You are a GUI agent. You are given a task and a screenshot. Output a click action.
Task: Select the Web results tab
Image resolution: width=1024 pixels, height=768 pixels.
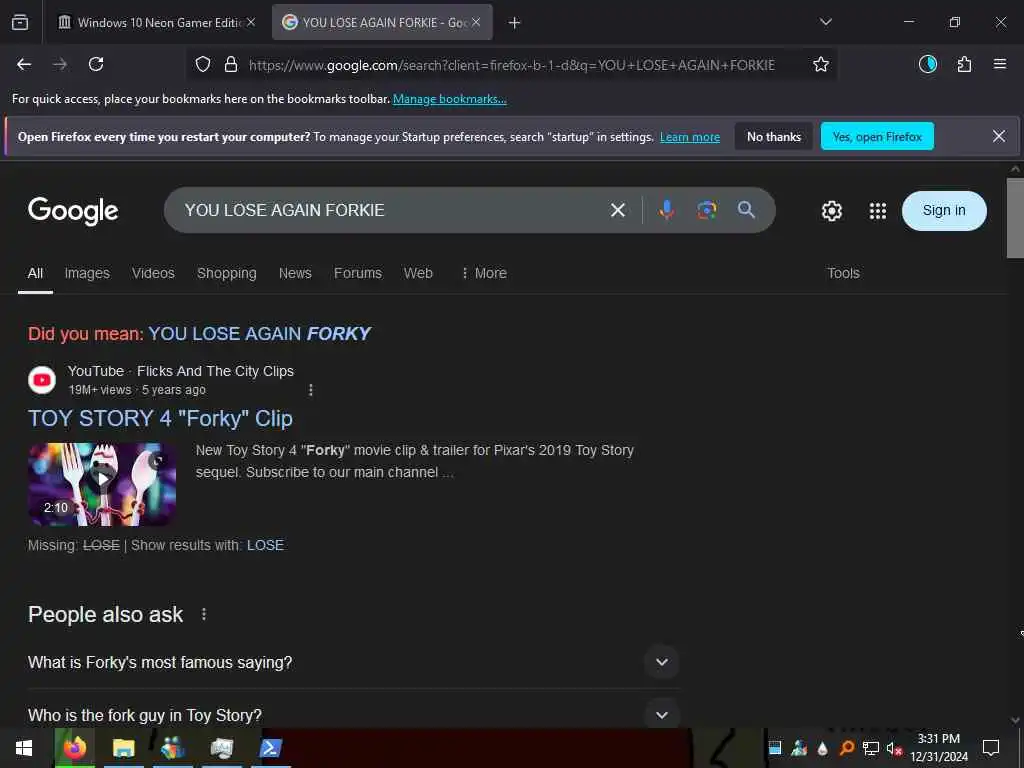click(418, 273)
